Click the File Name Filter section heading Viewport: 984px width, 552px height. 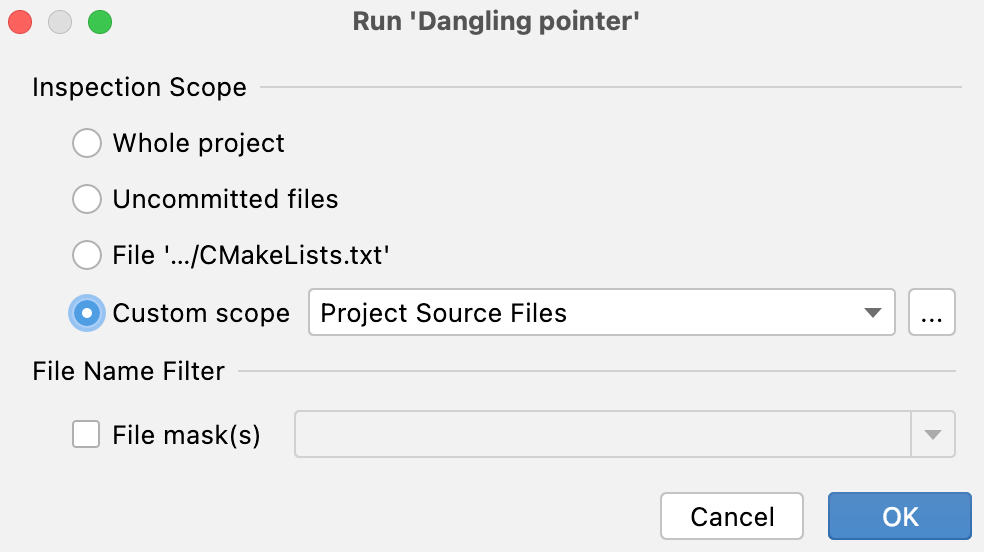coord(128,372)
